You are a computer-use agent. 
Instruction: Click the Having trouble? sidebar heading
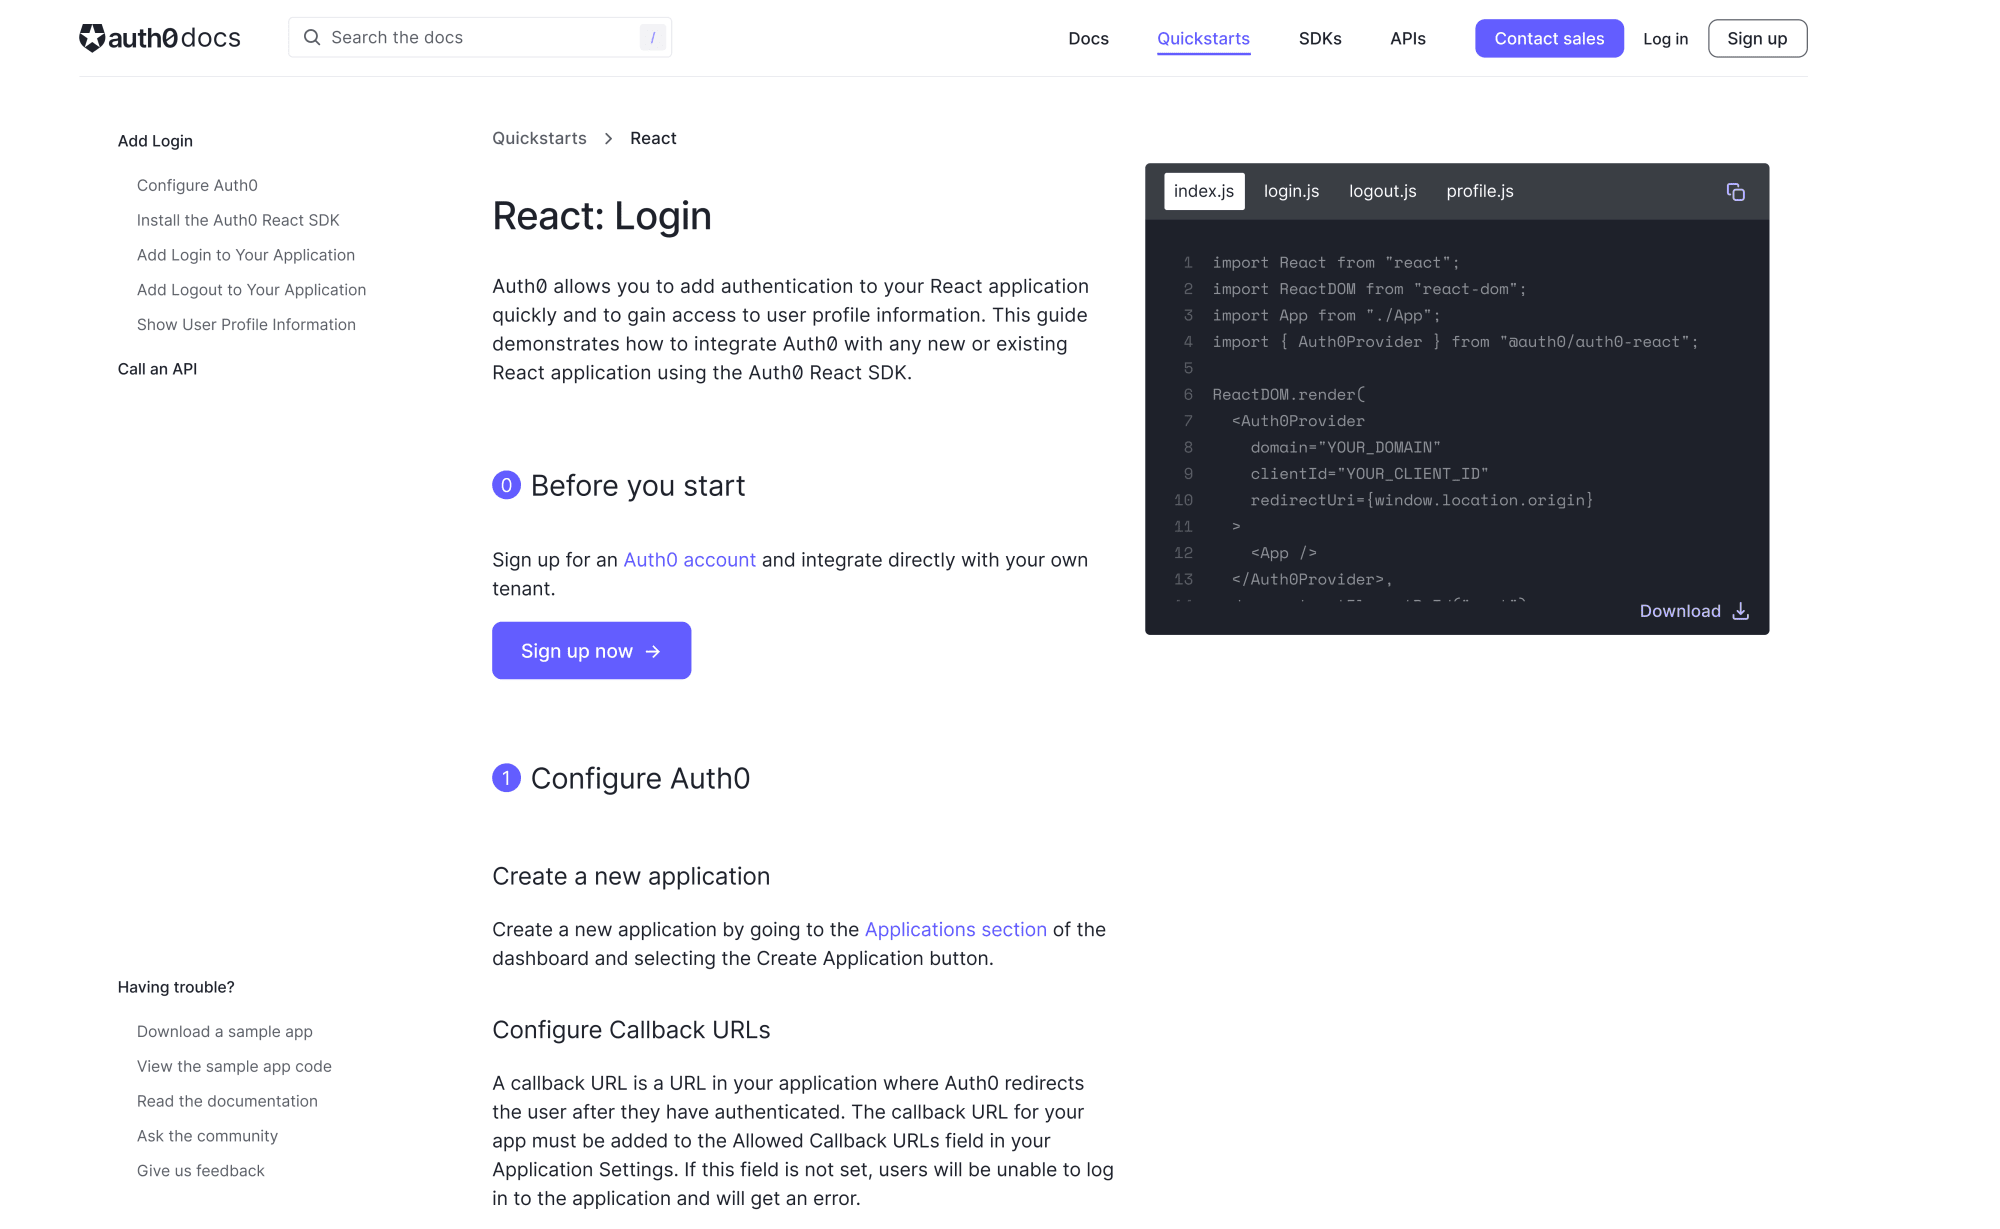176,987
